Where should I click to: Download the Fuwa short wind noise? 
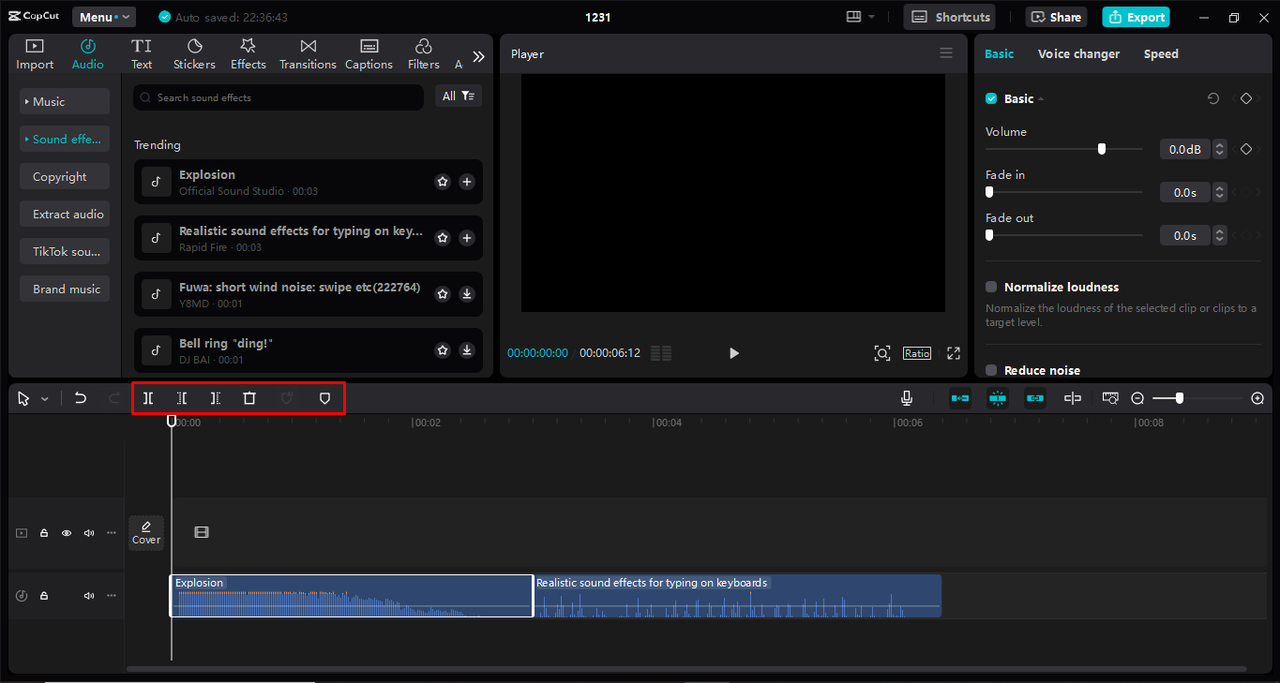tap(467, 294)
